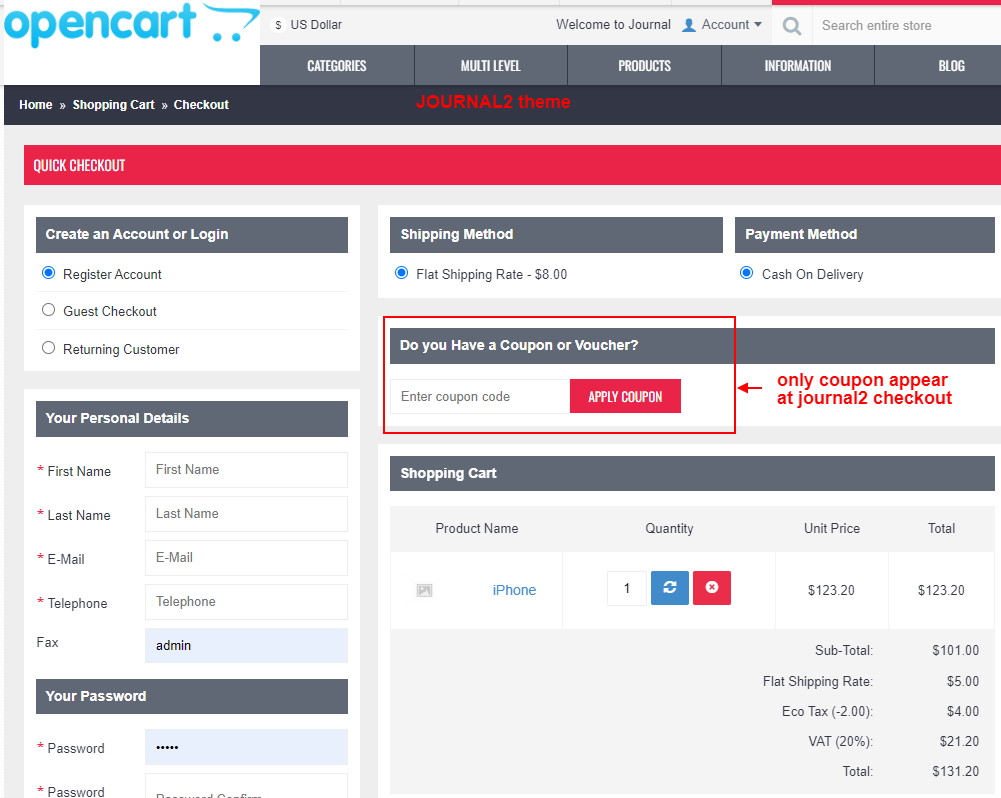Open the Products navigation dropdown

[644, 65]
